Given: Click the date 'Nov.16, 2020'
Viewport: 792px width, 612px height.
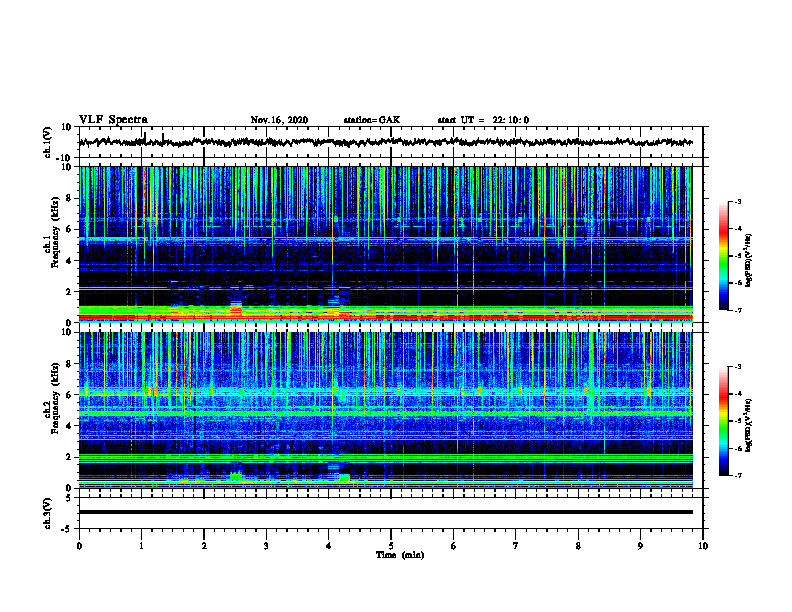Looking at the screenshot, I should [x=279, y=120].
